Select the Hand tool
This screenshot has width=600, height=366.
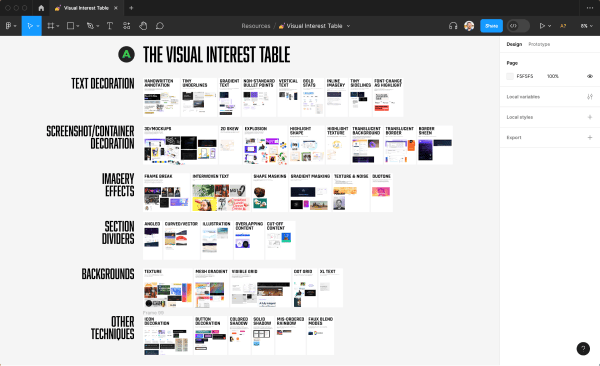[x=143, y=26]
